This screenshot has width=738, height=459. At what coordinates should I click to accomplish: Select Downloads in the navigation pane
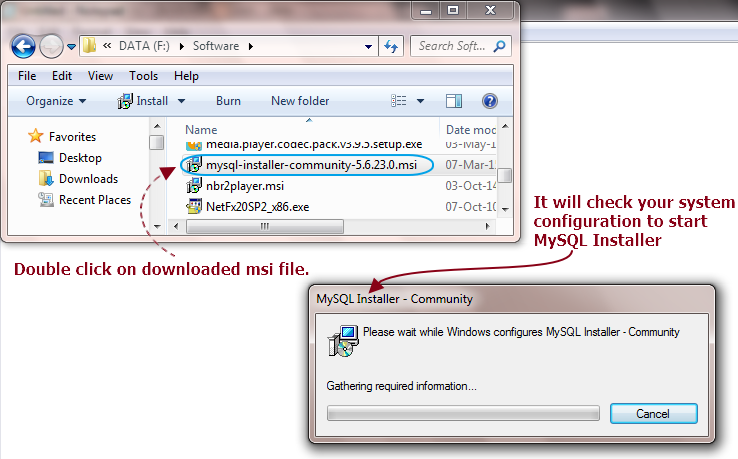pyautogui.click(x=88, y=179)
